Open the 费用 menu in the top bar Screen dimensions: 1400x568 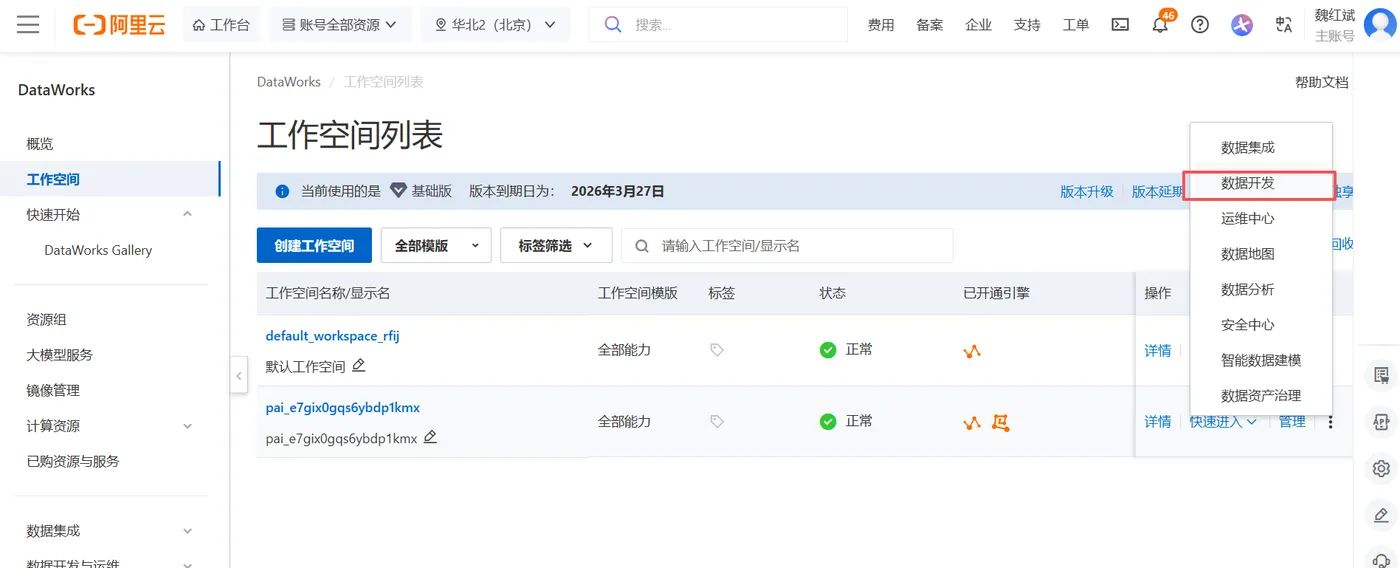pyautogui.click(x=881, y=25)
